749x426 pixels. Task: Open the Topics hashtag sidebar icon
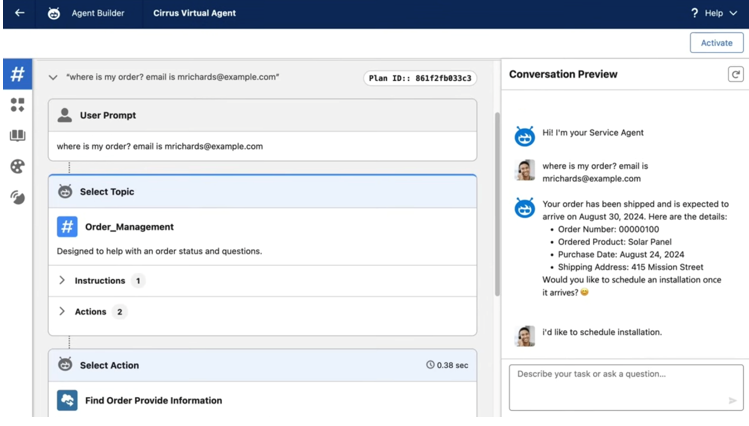pyautogui.click(x=17, y=75)
